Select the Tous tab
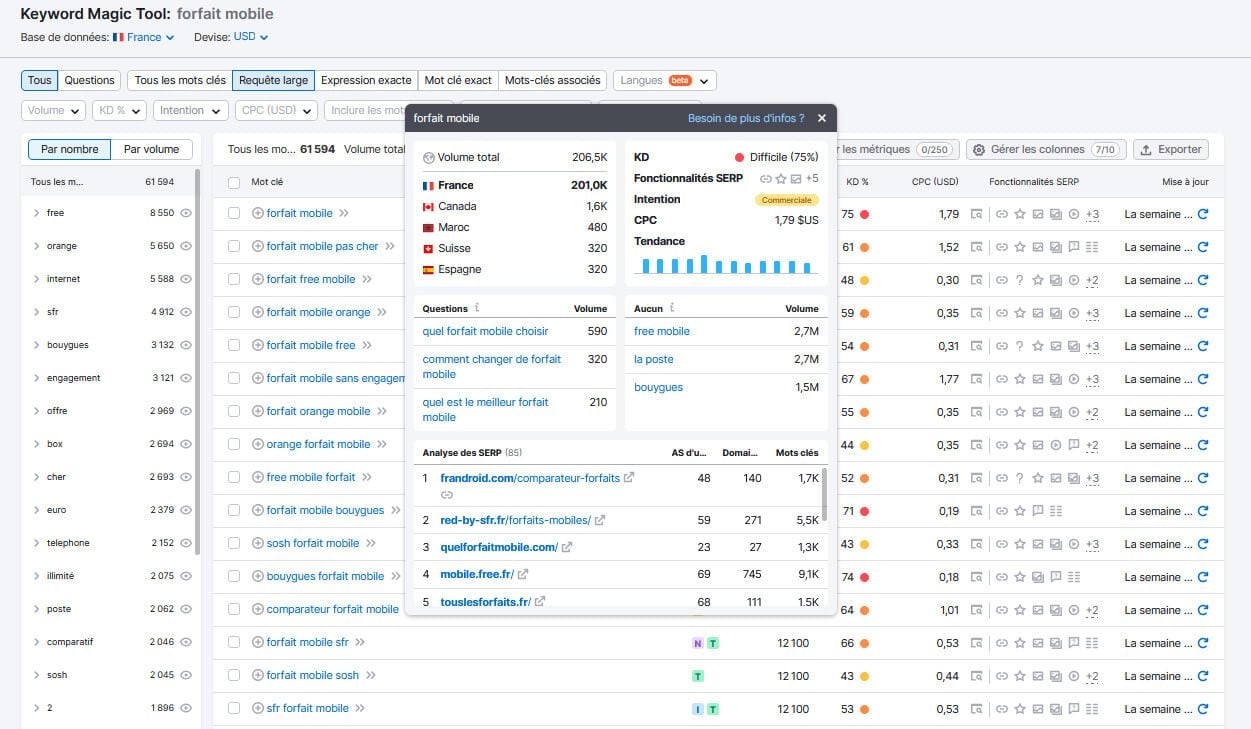This screenshot has width=1251, height=729. tap(39, 80)
